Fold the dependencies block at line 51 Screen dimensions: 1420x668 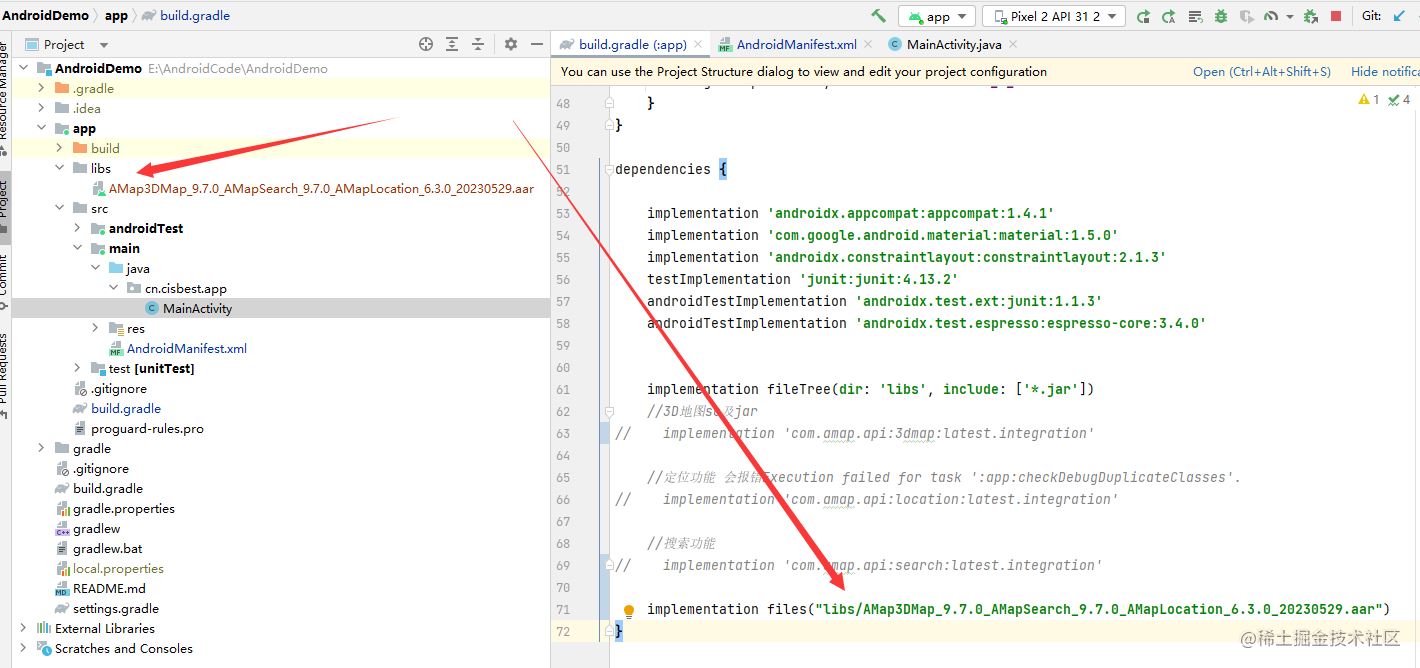[609, 170]
